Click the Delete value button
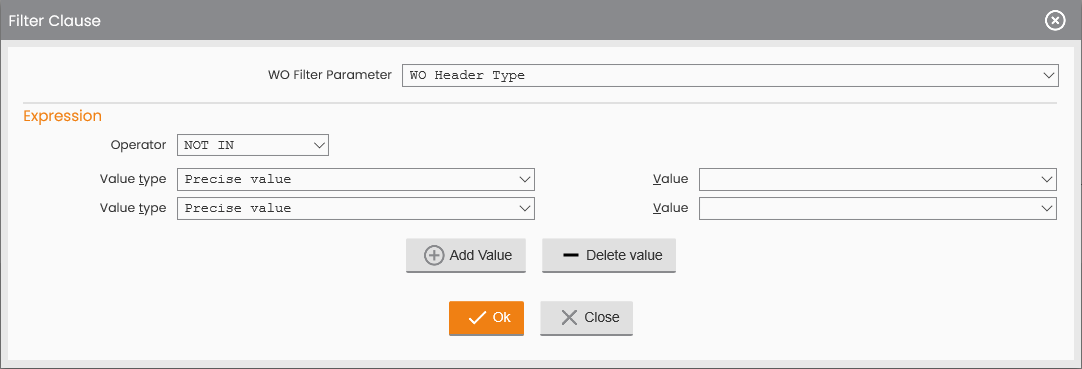Screen dimensions: 1082x369 point(609,255)
